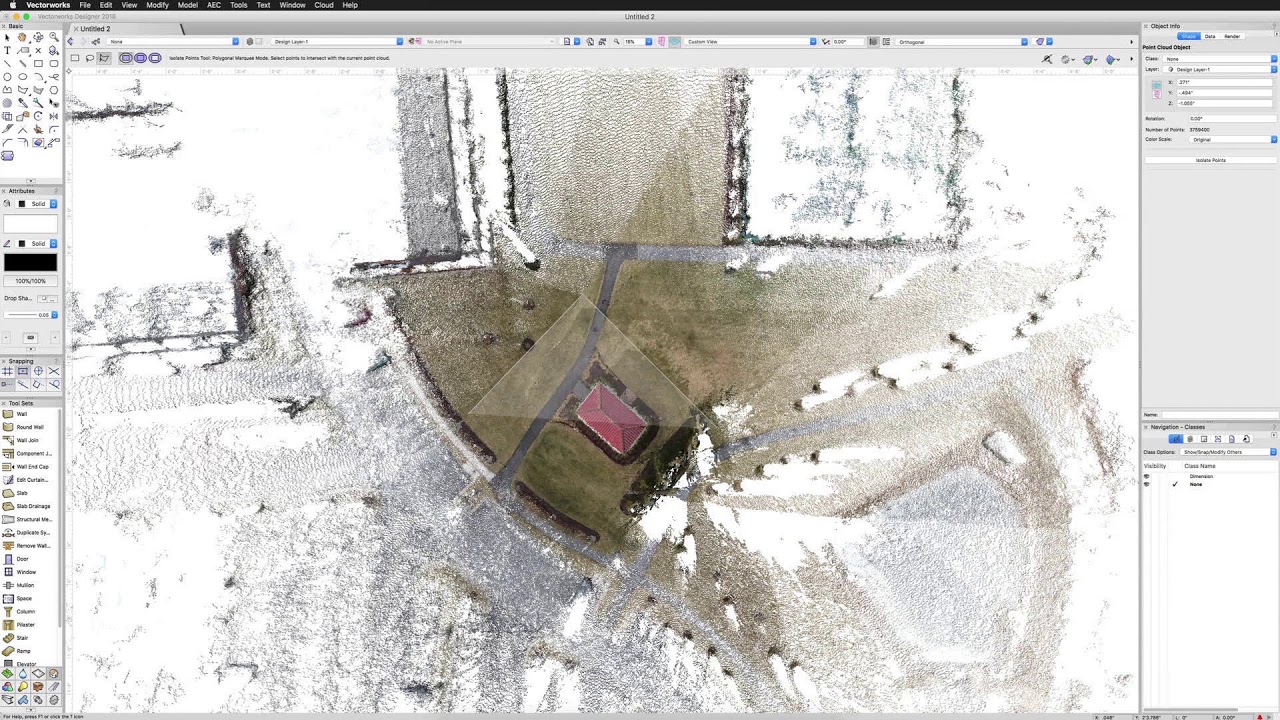
Task: Select the Selection arrow tool in Basic palette
Action: tap(7, 38)
